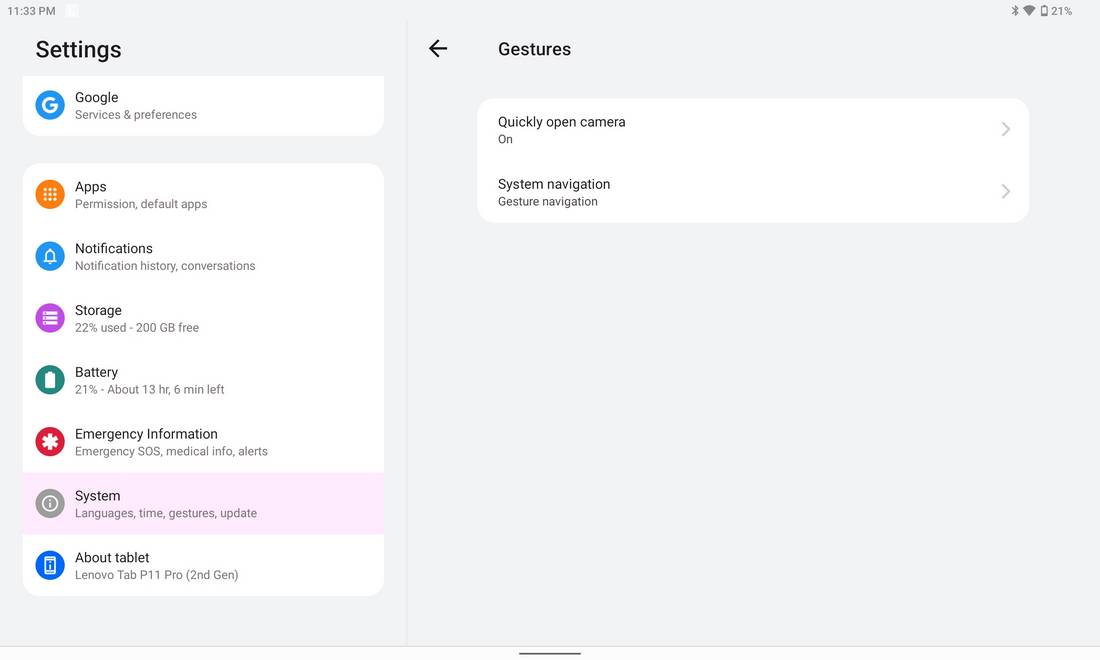Image resolution: width=1100 pixels, height=660 pixels.
Task: Tap the Wi-Fi status bar icon
Action: pyautogui.click(x=1029, y=11)
